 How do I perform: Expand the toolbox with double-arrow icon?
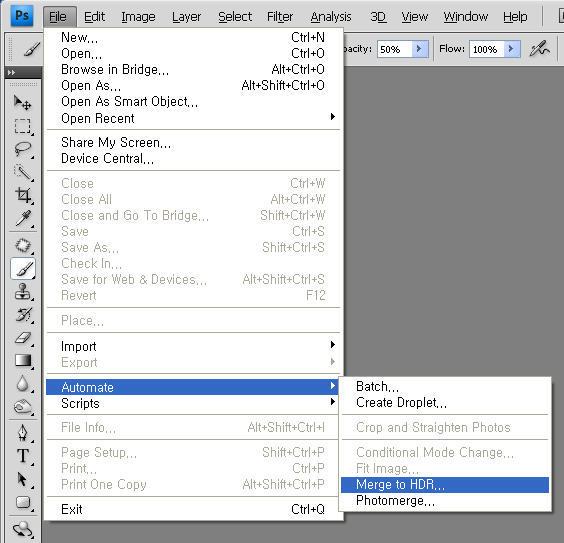[x=12, y=72]
